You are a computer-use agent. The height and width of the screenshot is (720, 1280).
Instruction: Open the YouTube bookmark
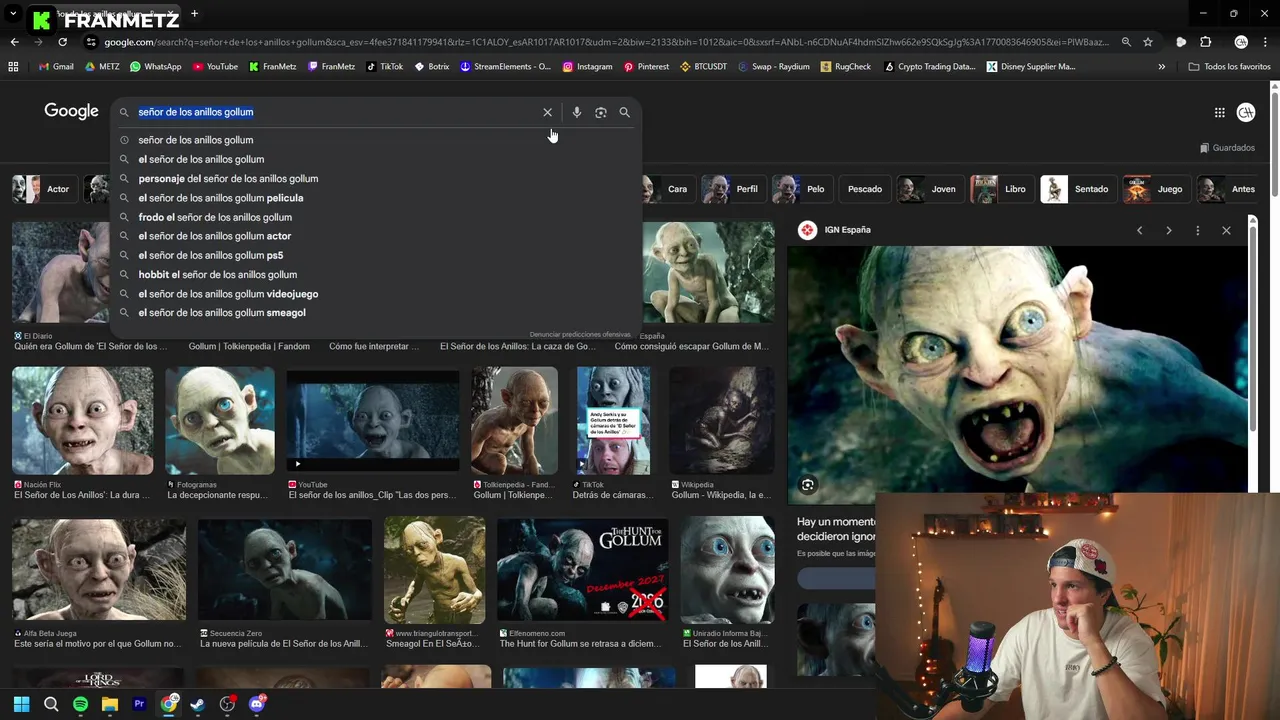pyautogui.click(x=215, y=67)
